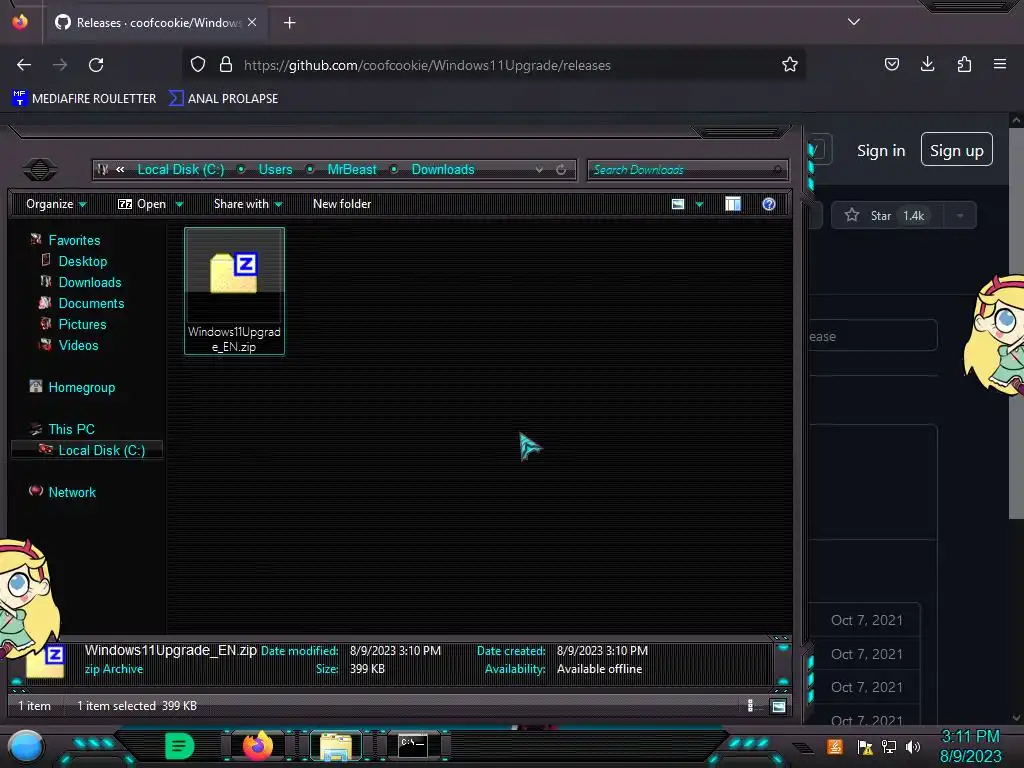Click GitHub Sign in link

881,151
